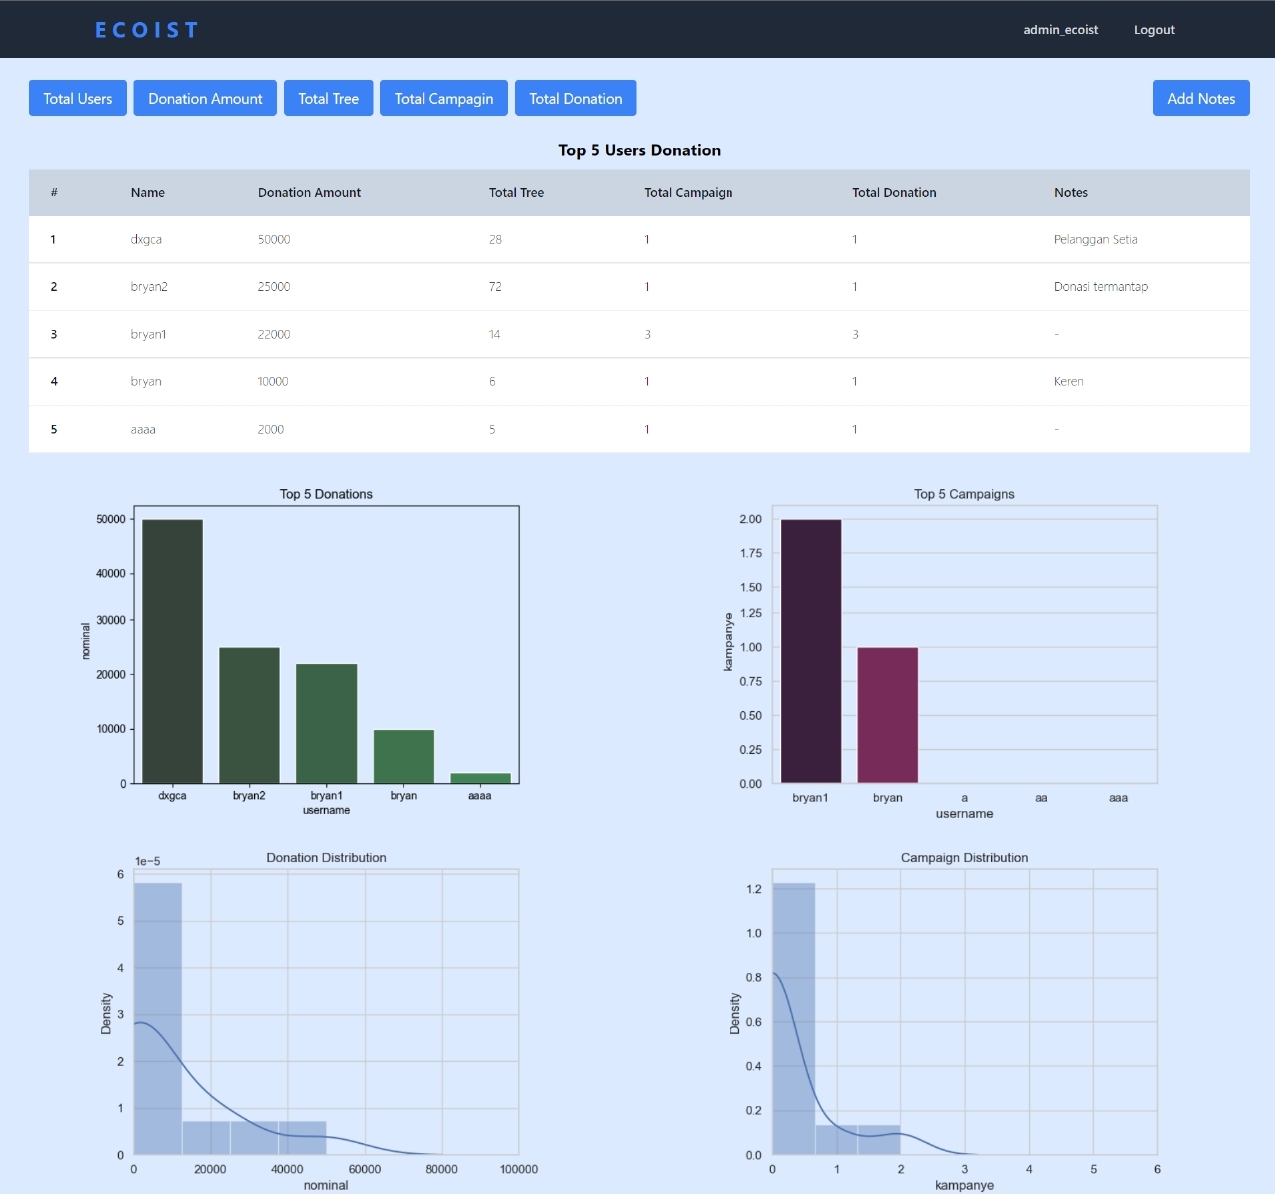Image resolution: width=1275 pixels, height=1196 pixels.
Task: Log out using the Logout link
Action: [1154, 30]
